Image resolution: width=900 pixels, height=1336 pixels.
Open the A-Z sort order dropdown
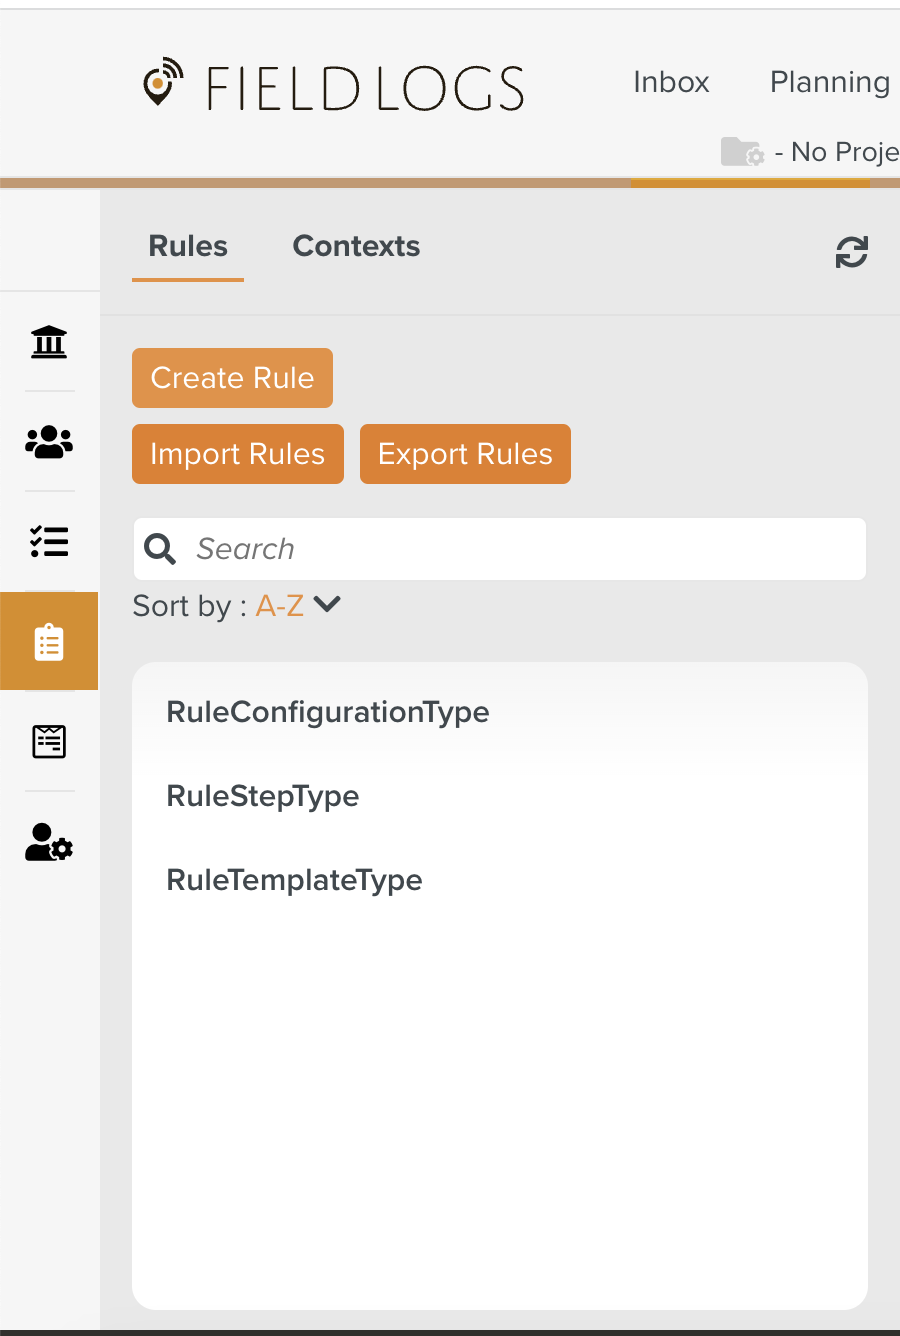280,606
